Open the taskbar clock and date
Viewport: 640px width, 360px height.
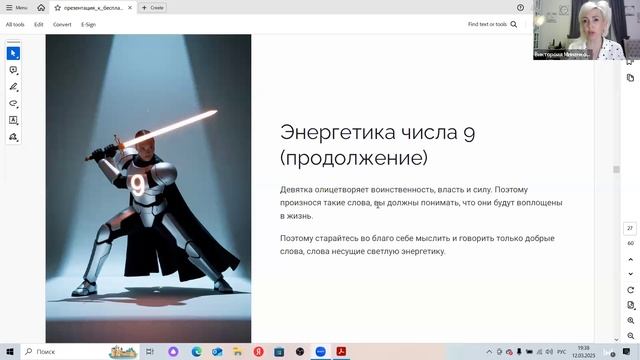coord(584,352)
